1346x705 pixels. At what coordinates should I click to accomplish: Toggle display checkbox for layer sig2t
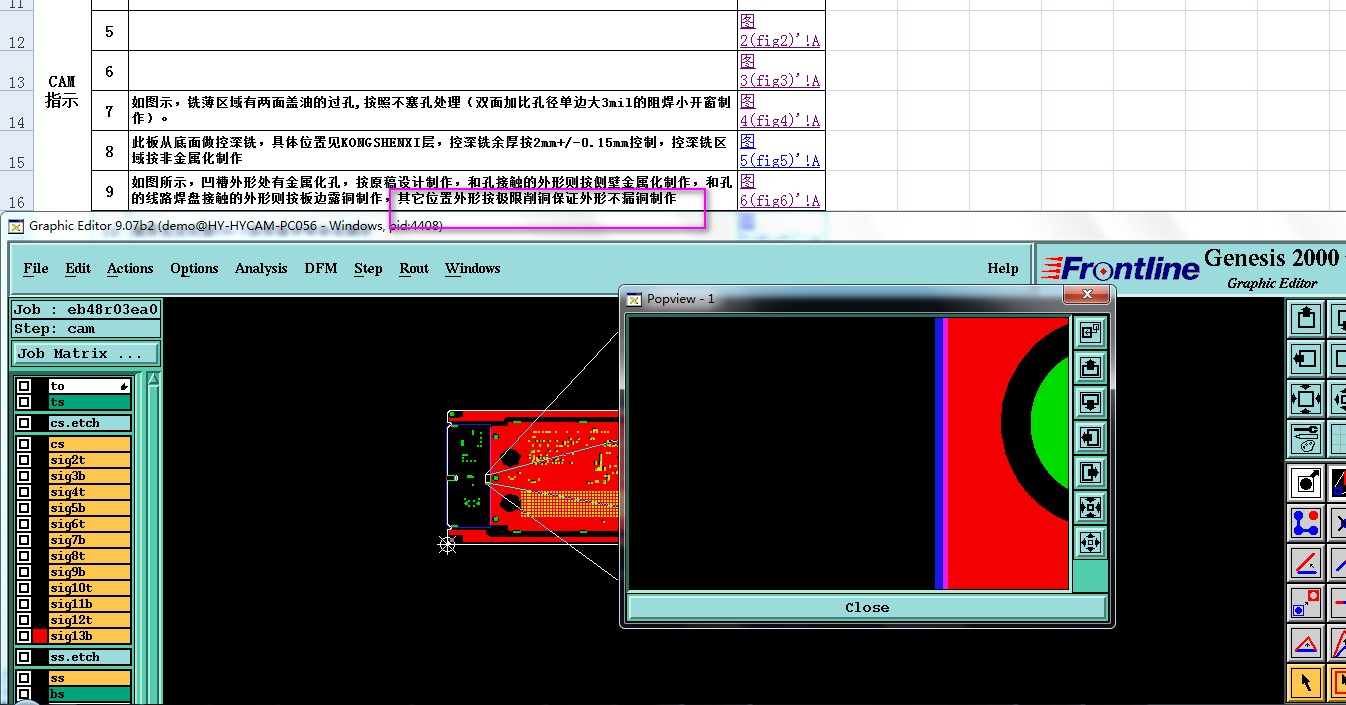(23, 460)
